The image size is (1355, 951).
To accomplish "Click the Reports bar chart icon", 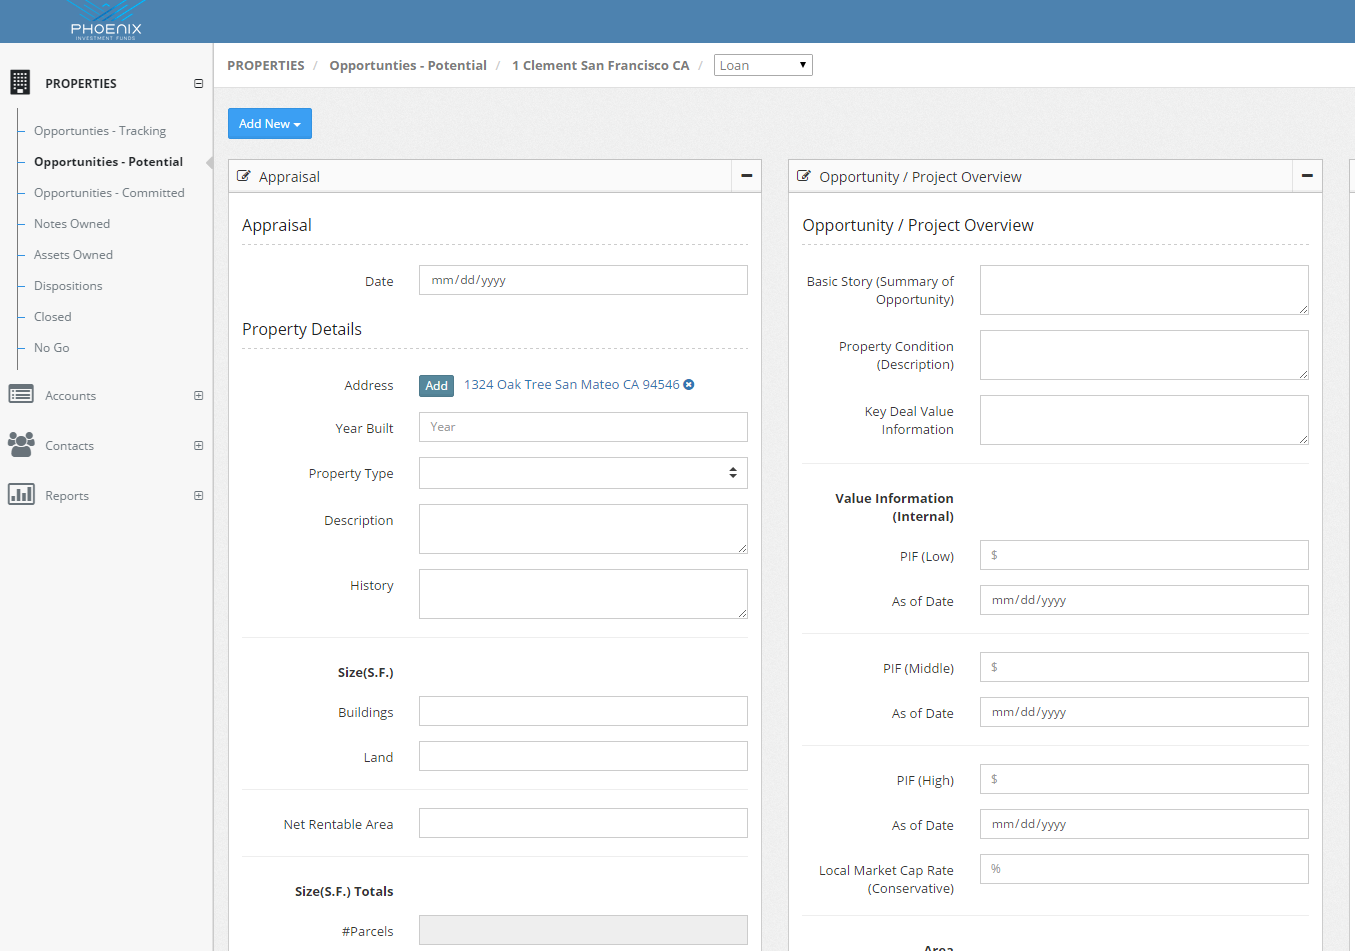I will tap(21, 494).
